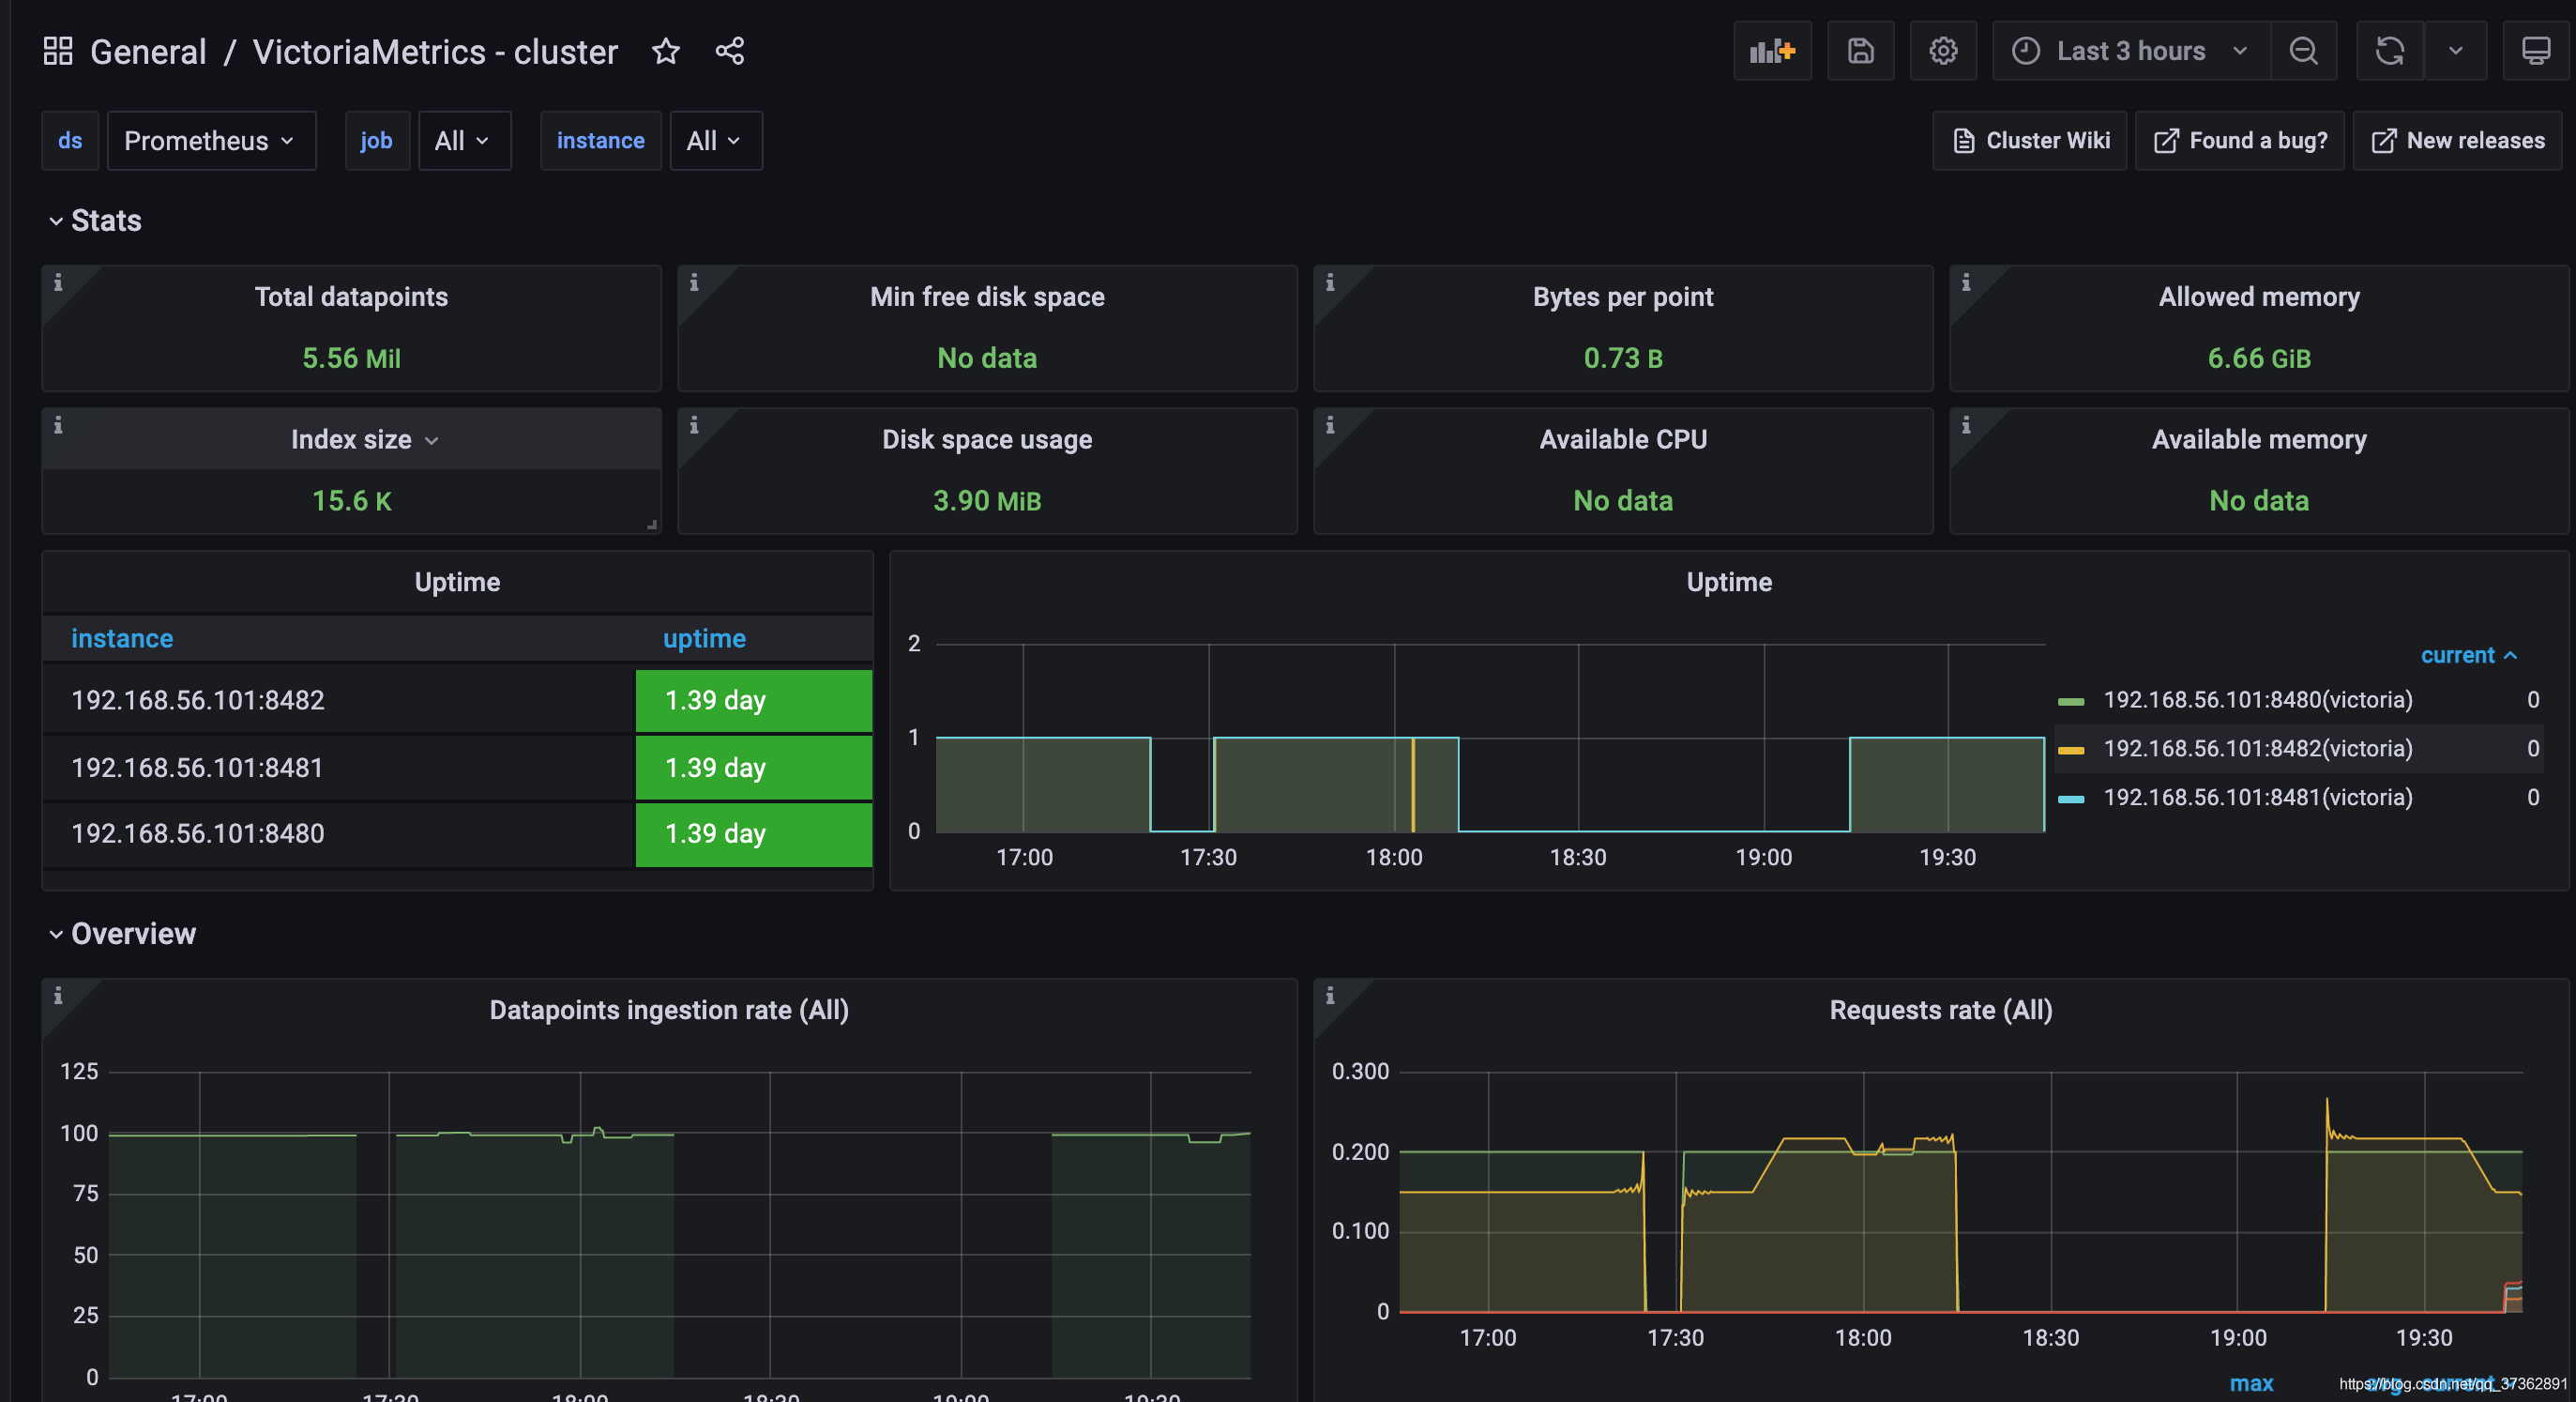Screen dimensions: 2576x1402
Task: Show info for Disk space usage
Action: tap(694, 426)
